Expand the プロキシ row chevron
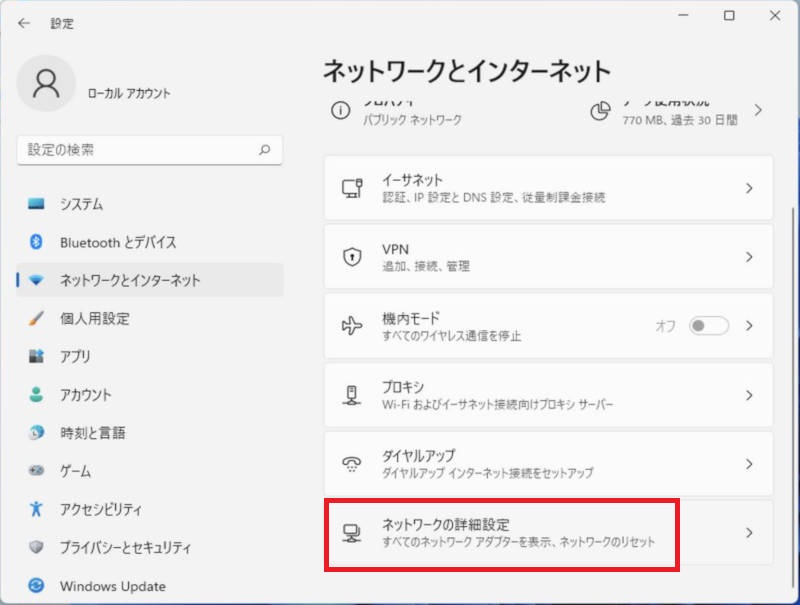800x605 pixels. tap(749, 395)
